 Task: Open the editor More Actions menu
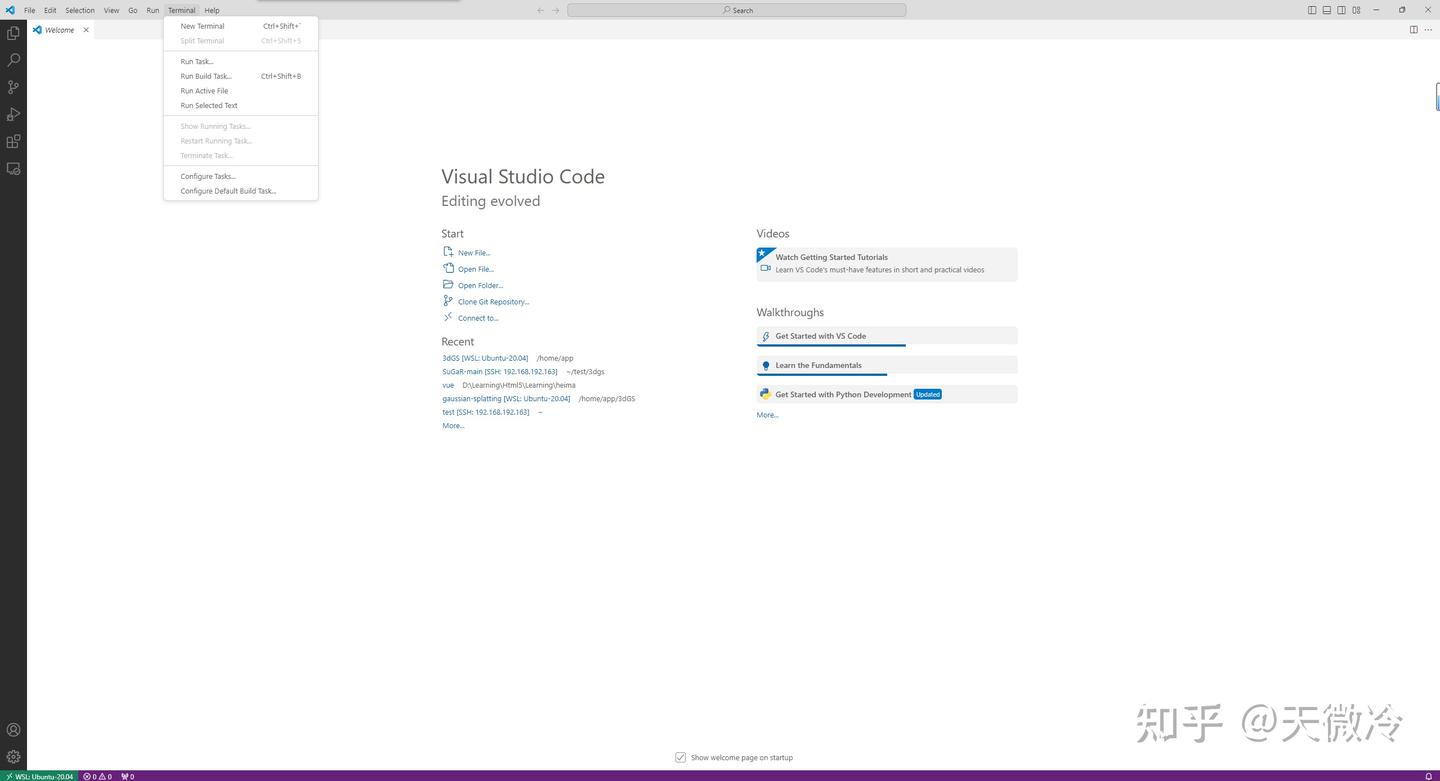coord(1429,30)
